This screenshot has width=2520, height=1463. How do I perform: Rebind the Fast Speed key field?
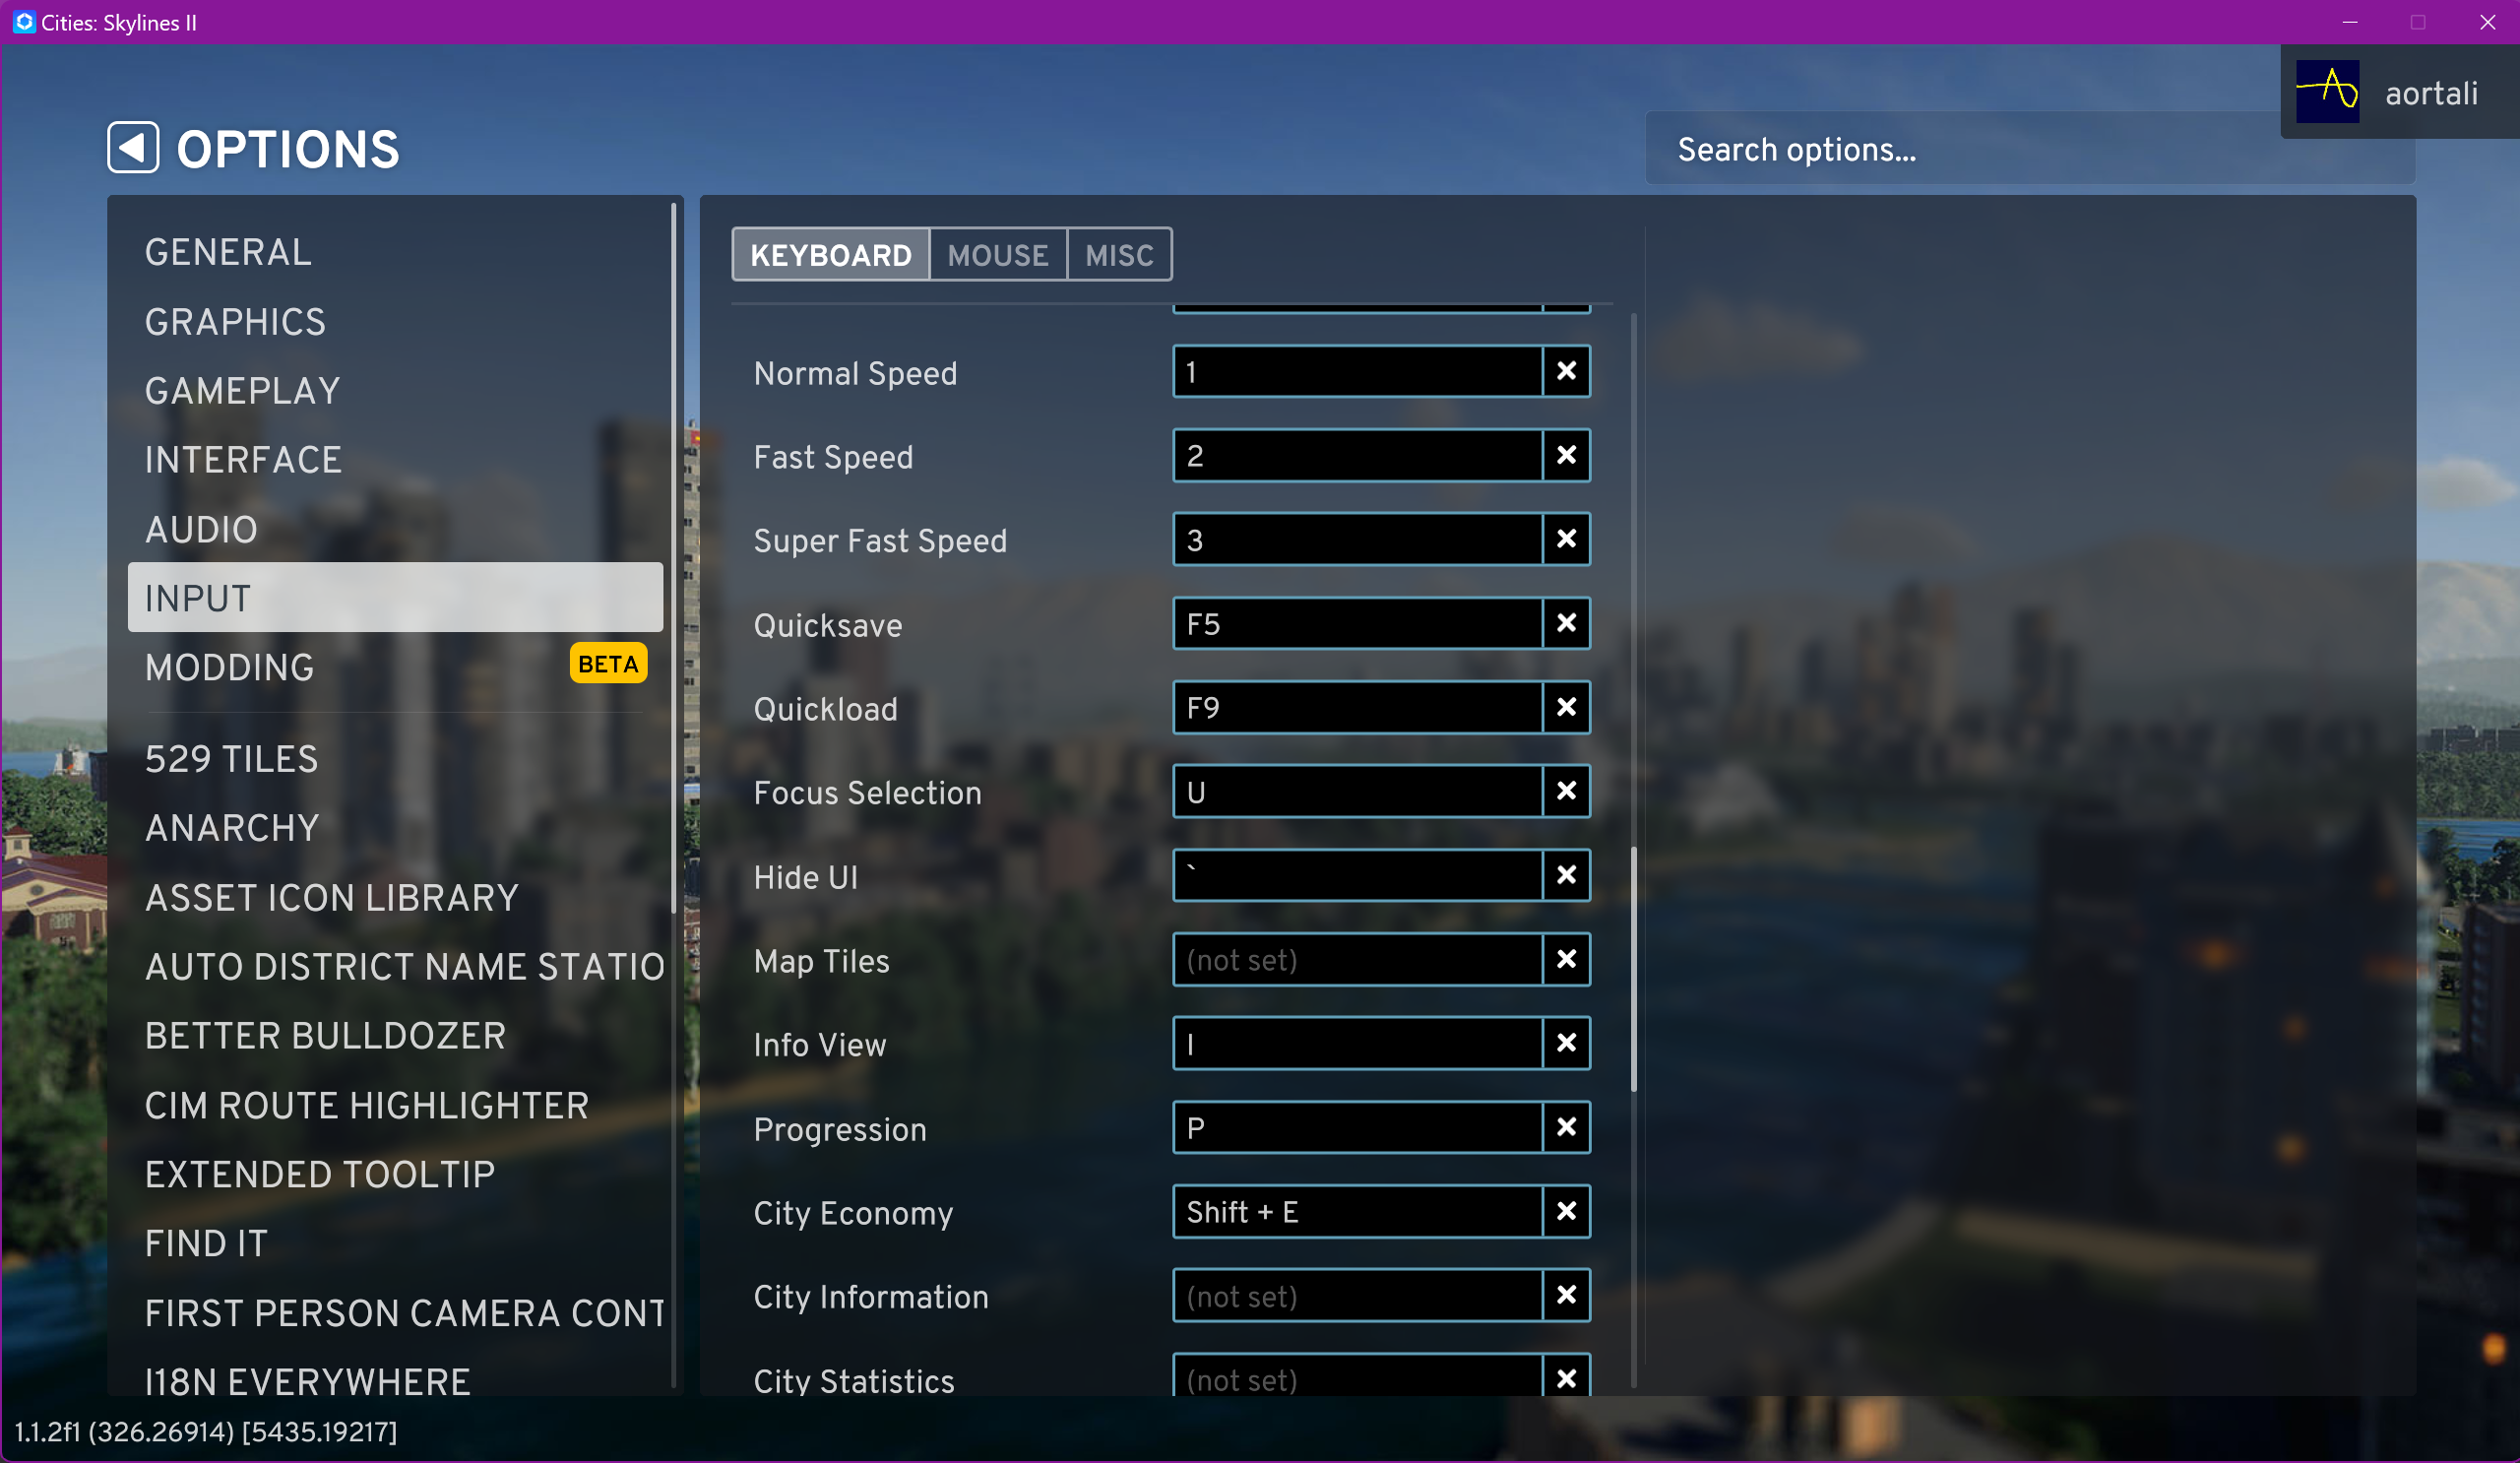click(x=1357, y=456)
